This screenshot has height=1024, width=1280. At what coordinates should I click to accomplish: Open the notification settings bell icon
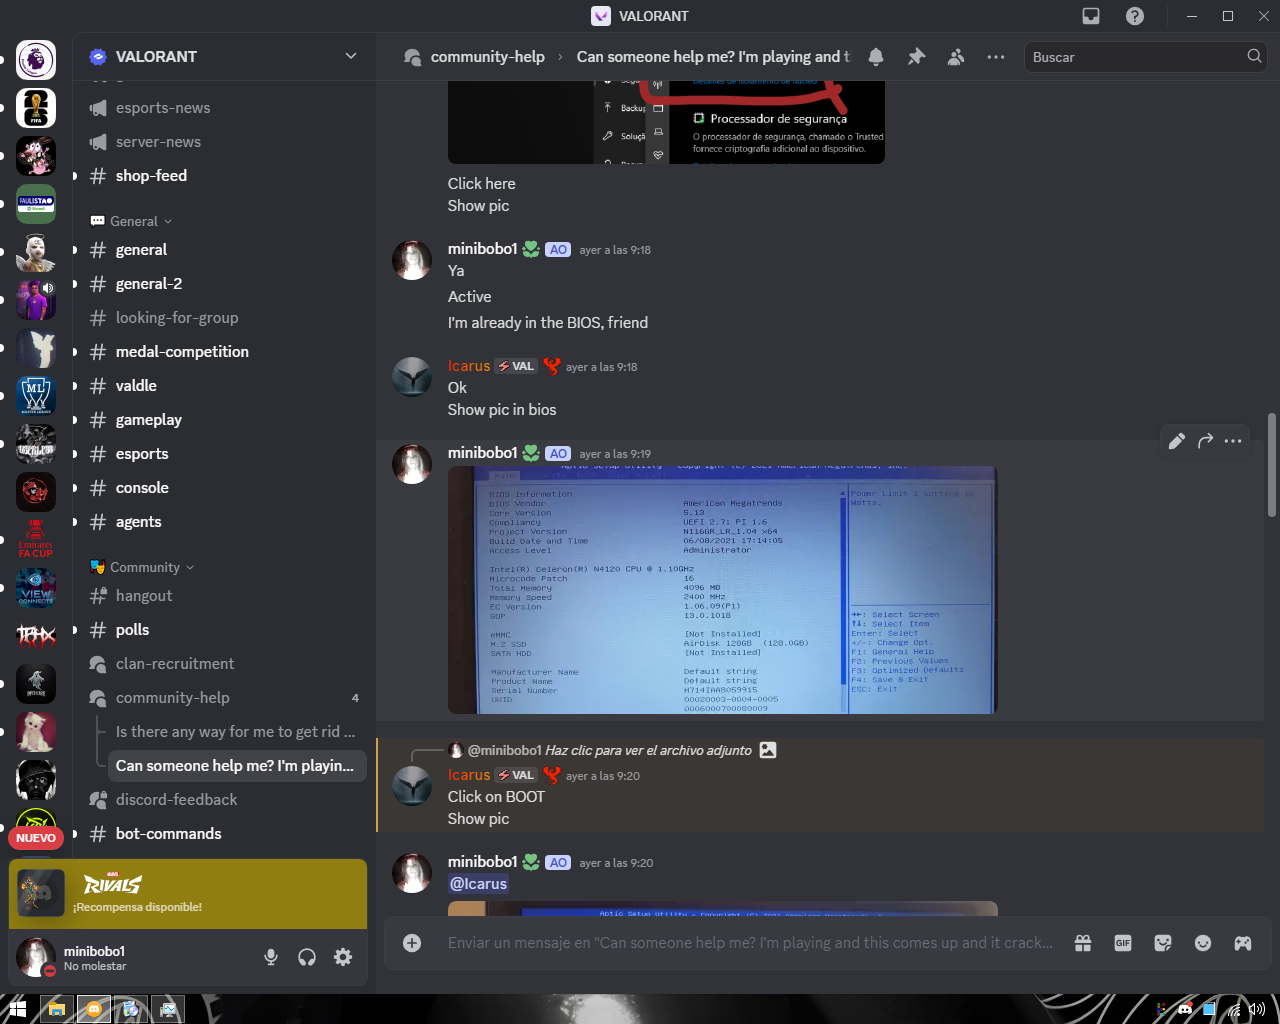click(876, 57)
